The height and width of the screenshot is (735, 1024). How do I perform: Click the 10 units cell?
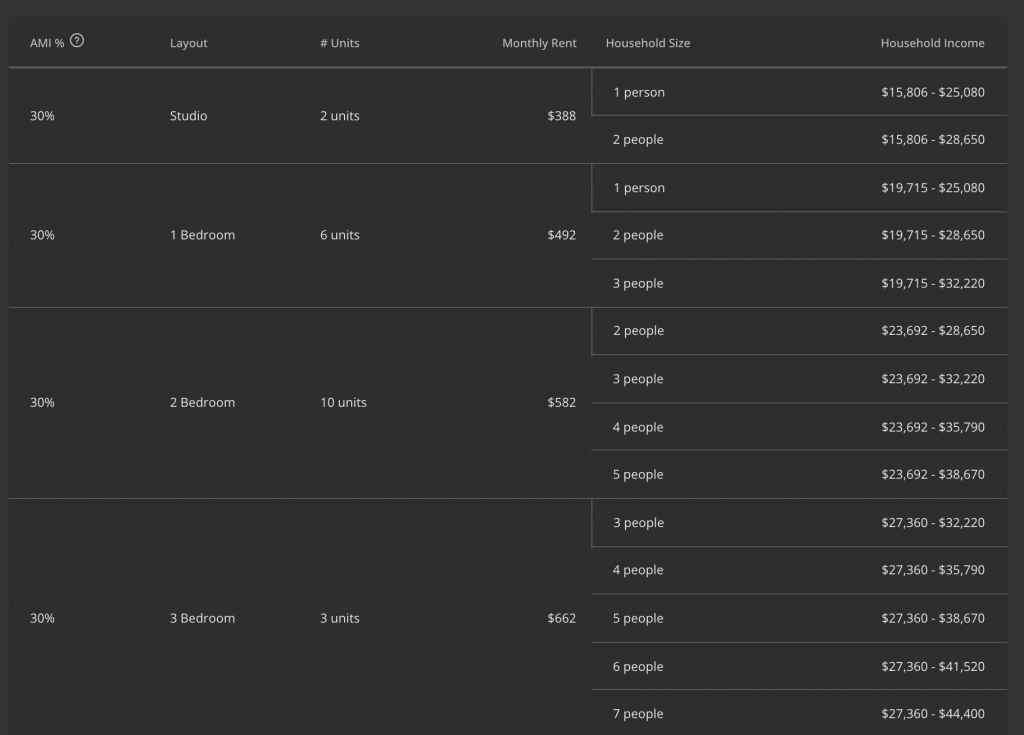(343, 402)
